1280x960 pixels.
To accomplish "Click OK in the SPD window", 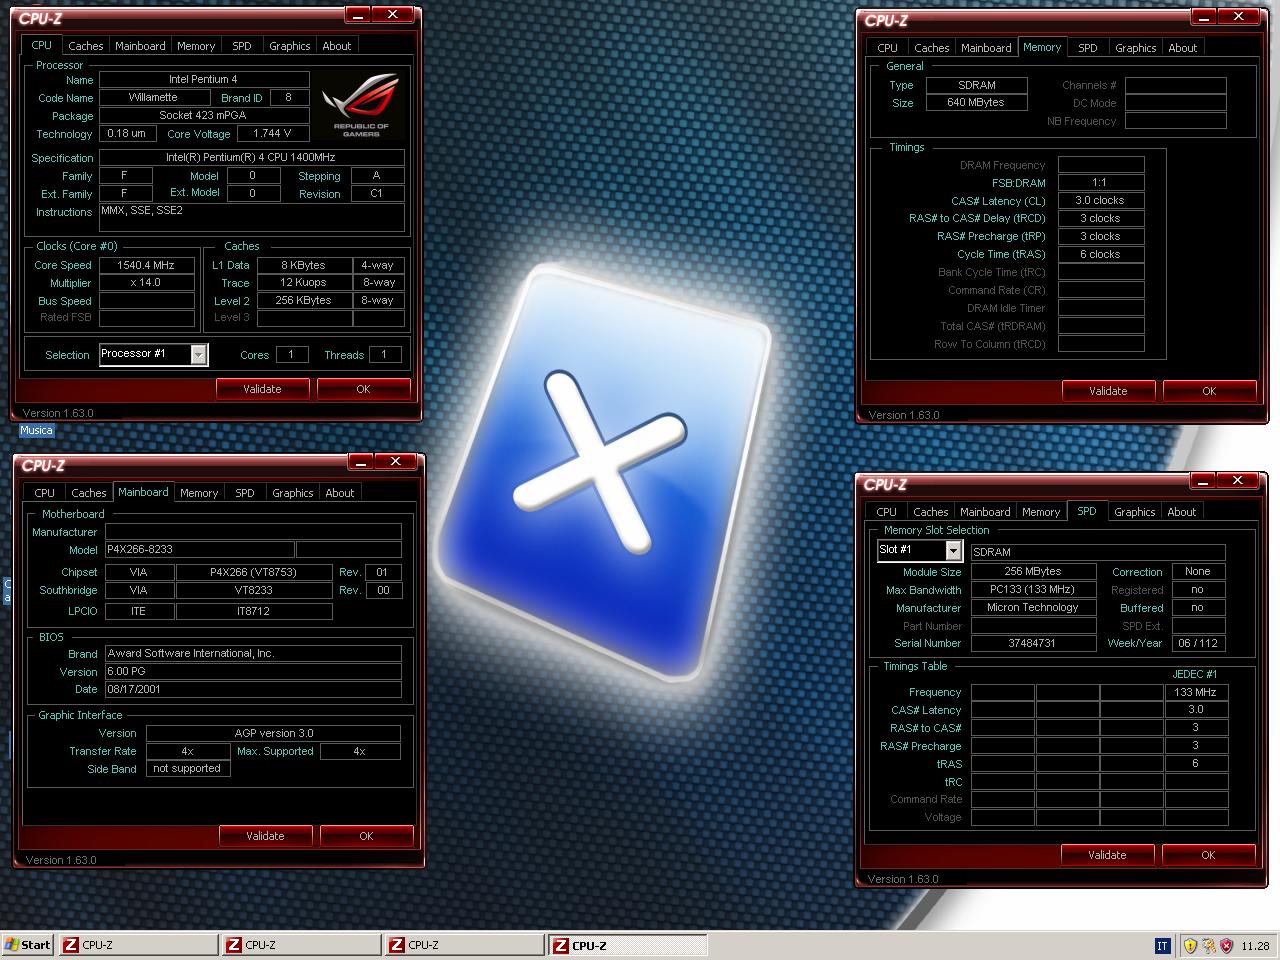I will [x=1208, y=855].
